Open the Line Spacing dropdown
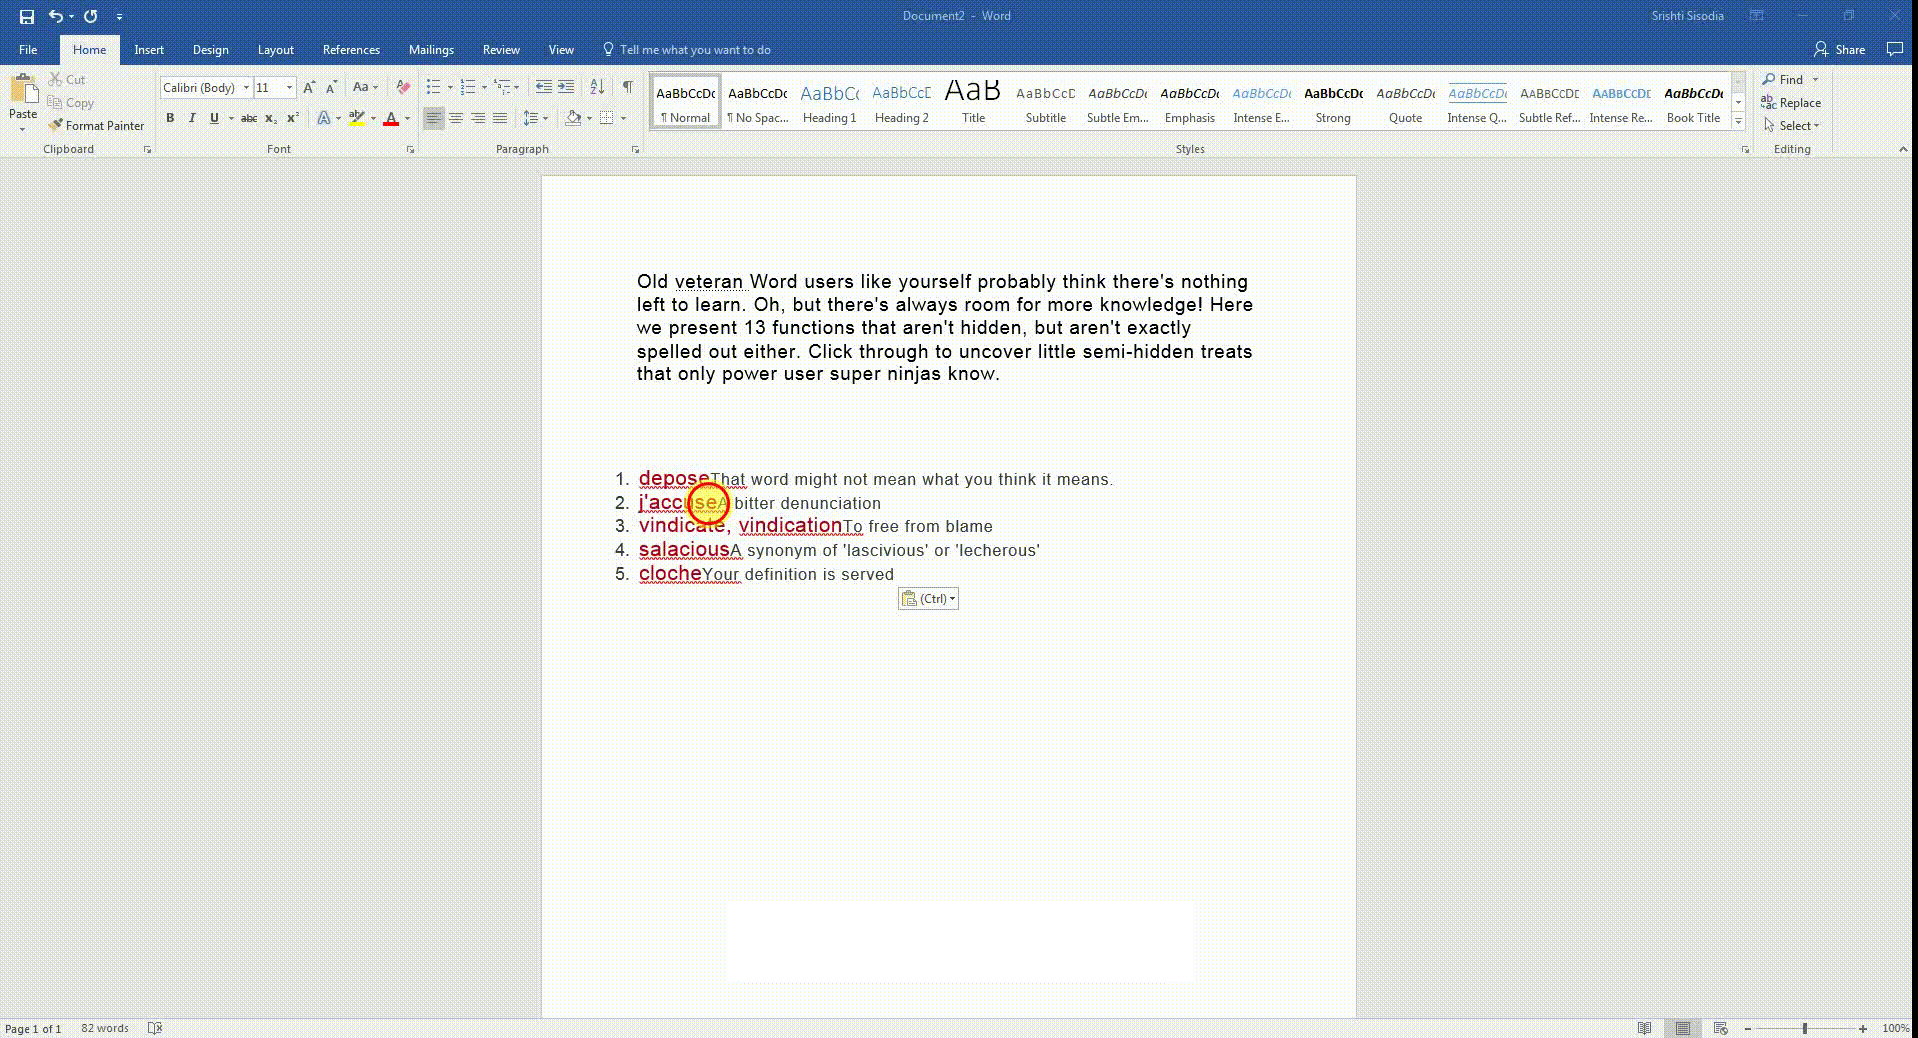 coord(536,118)
